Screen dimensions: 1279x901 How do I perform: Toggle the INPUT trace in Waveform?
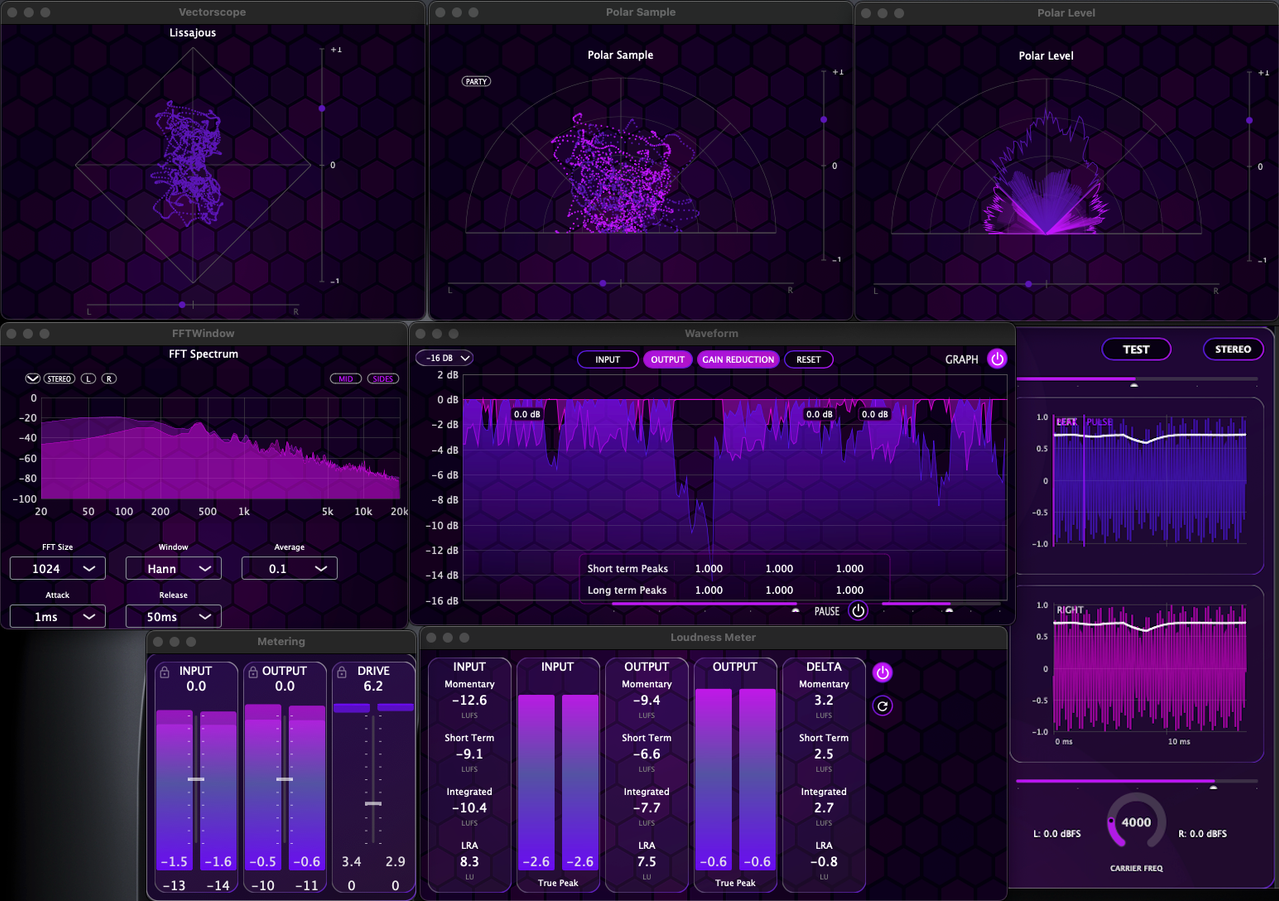tap(608, 360)
